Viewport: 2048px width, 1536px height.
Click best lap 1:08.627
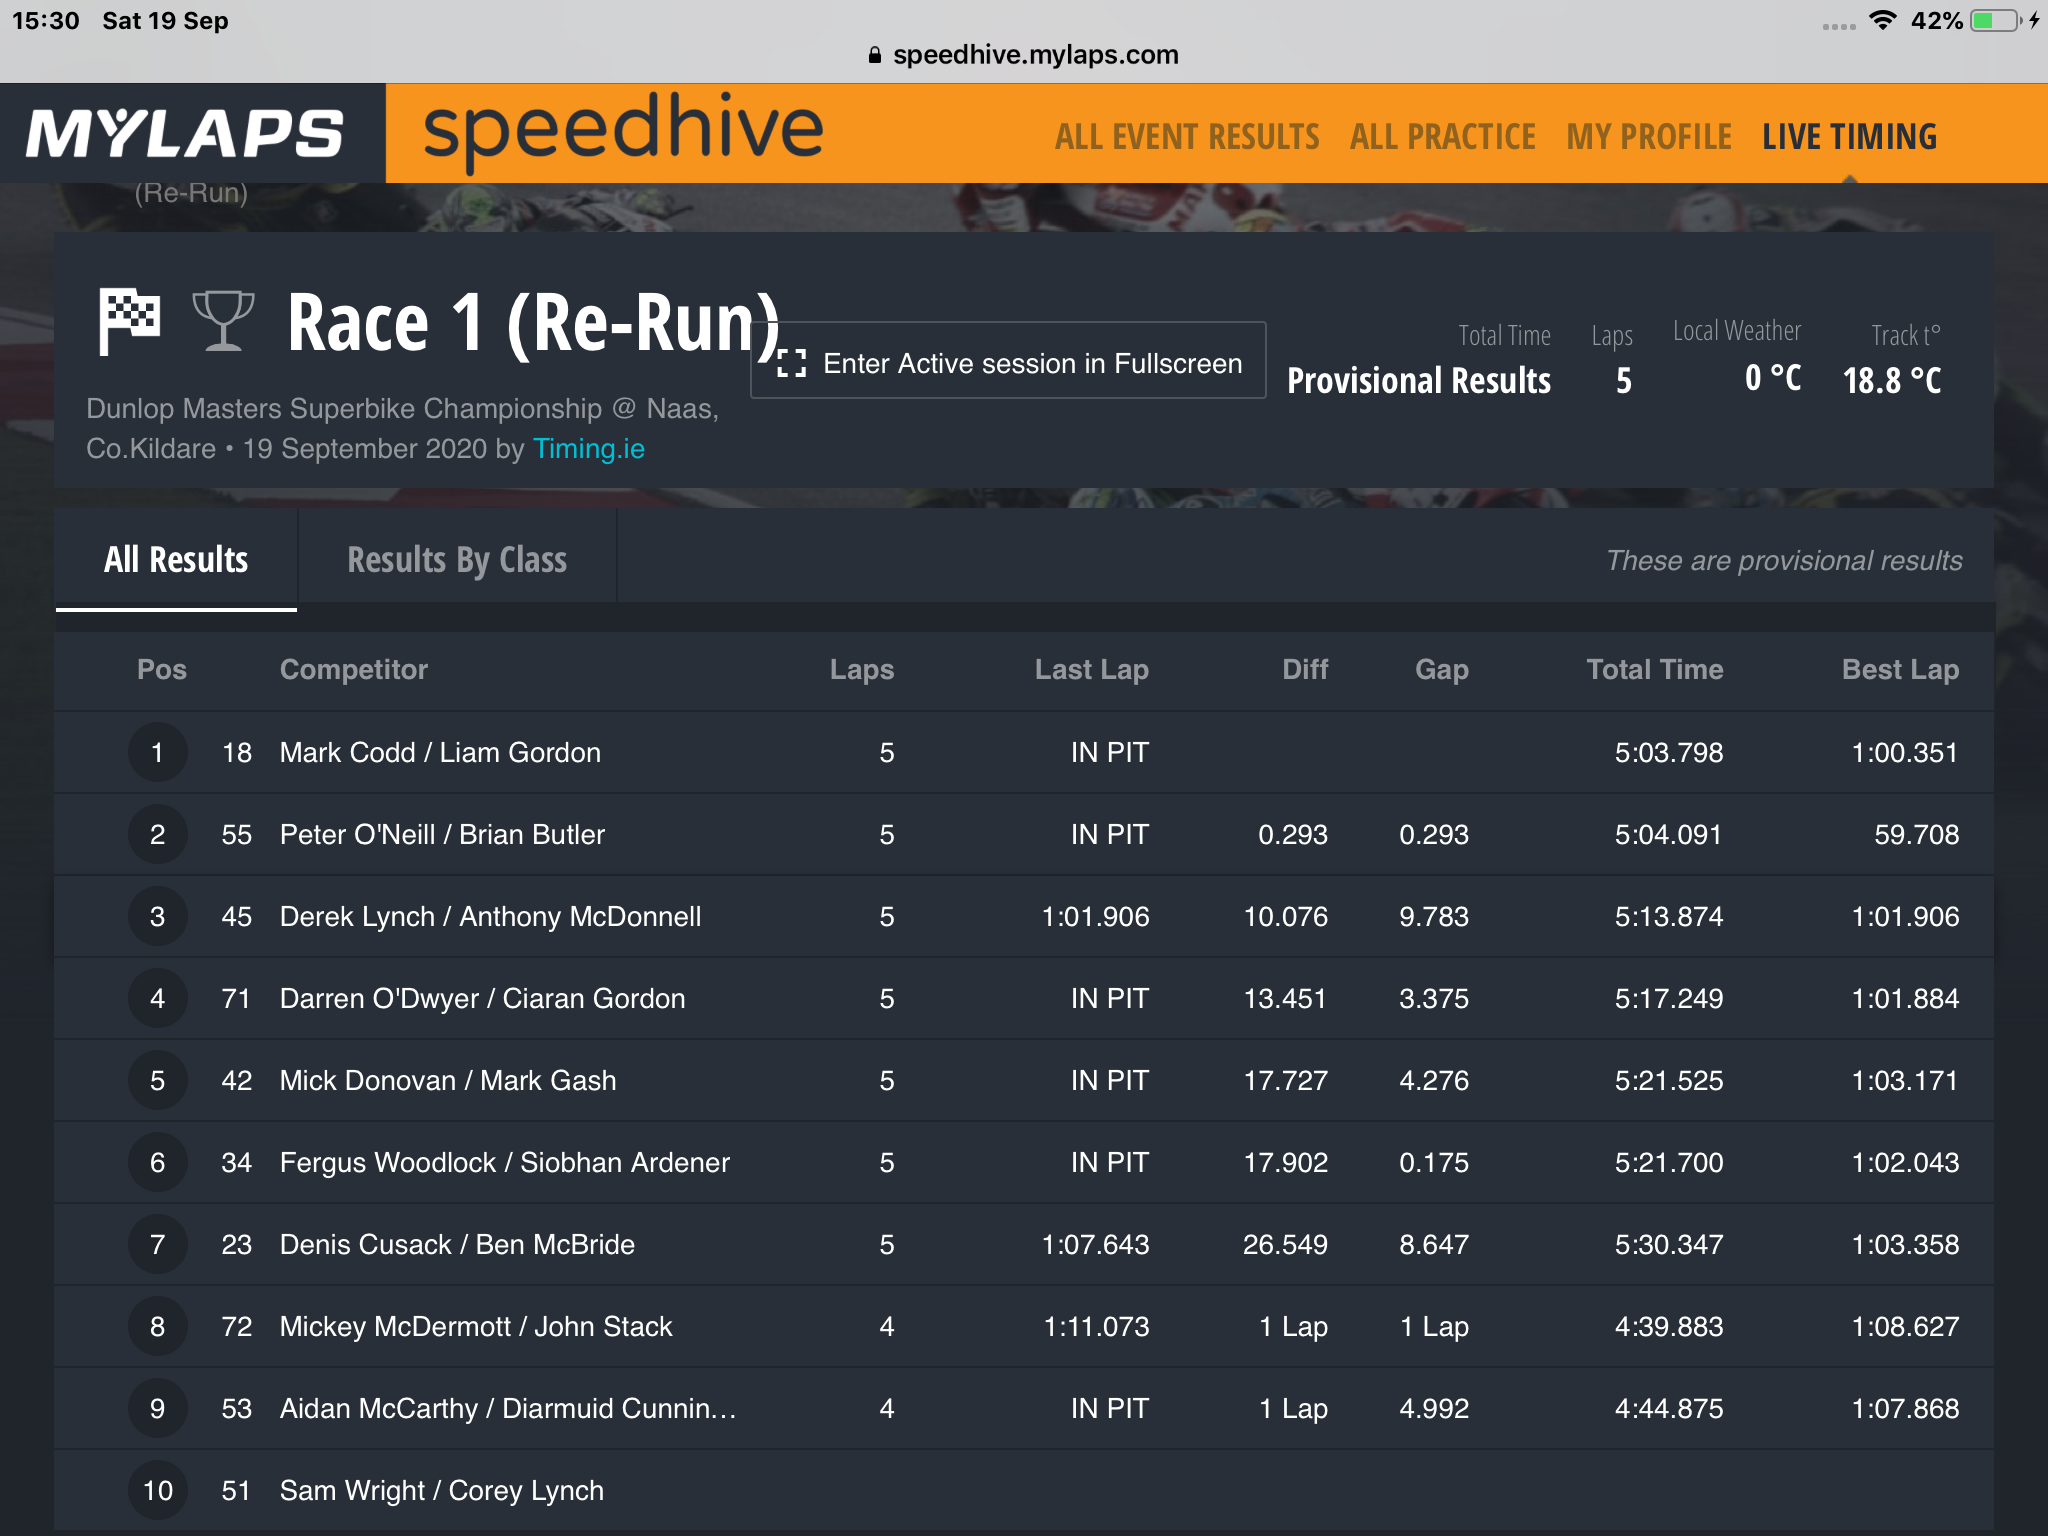[x=1905, y=1326]
